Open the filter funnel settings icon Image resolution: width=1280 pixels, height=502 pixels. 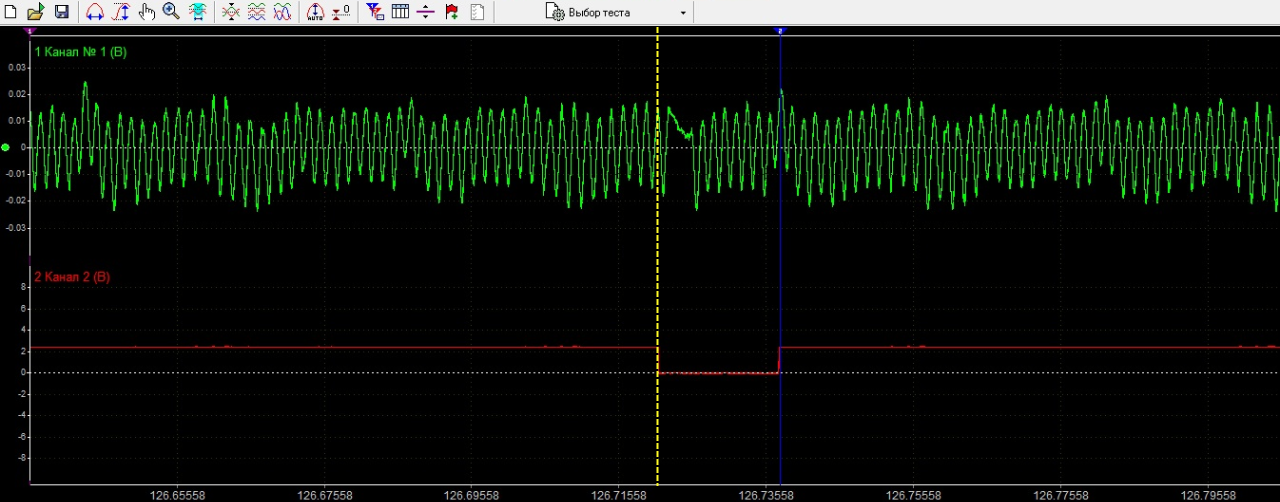point(375,12)
